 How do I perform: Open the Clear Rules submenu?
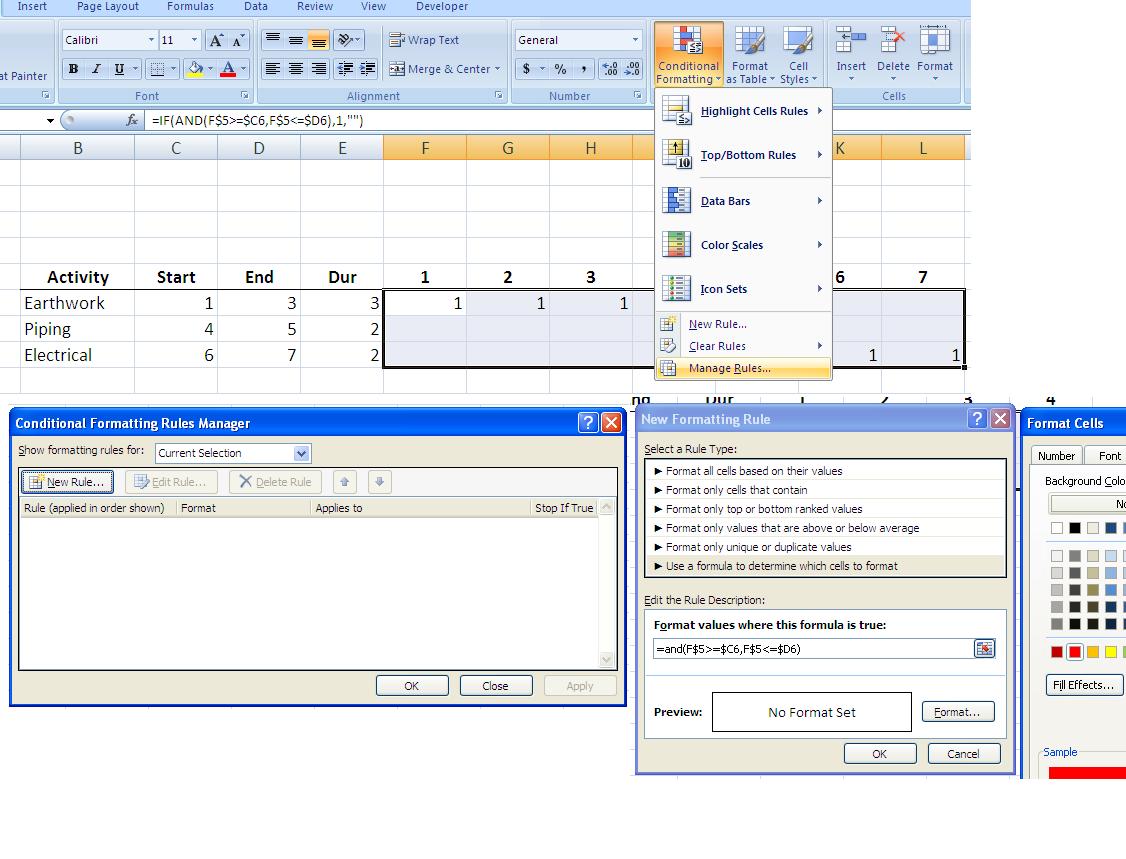(x=743, y=346)
